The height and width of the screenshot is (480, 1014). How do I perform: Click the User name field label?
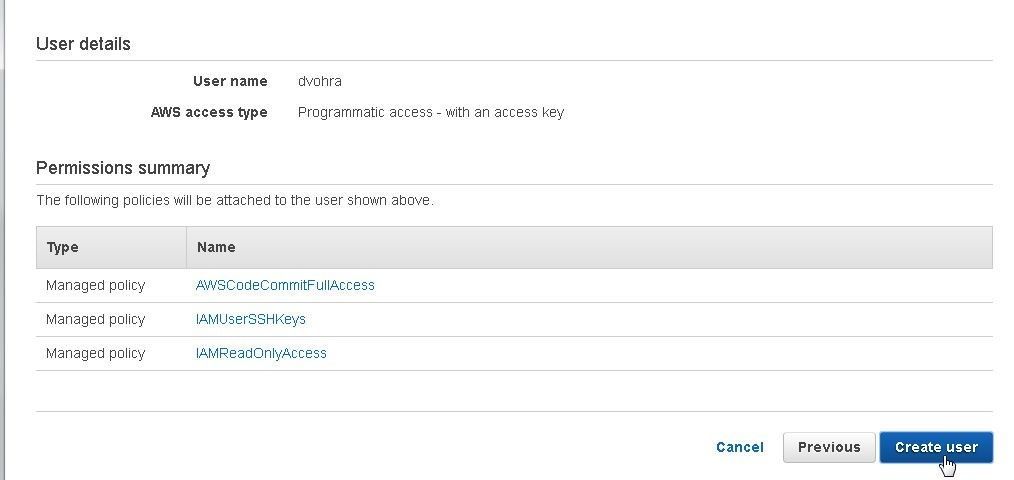230,82
